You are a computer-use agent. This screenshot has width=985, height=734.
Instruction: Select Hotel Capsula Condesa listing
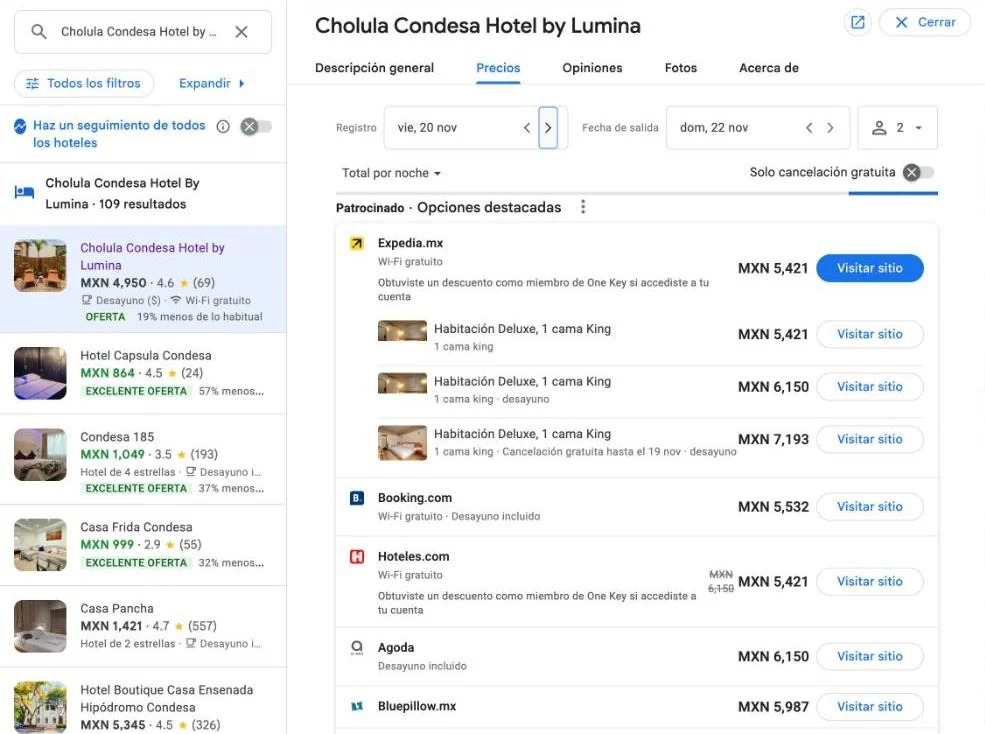tap(143, 373)
